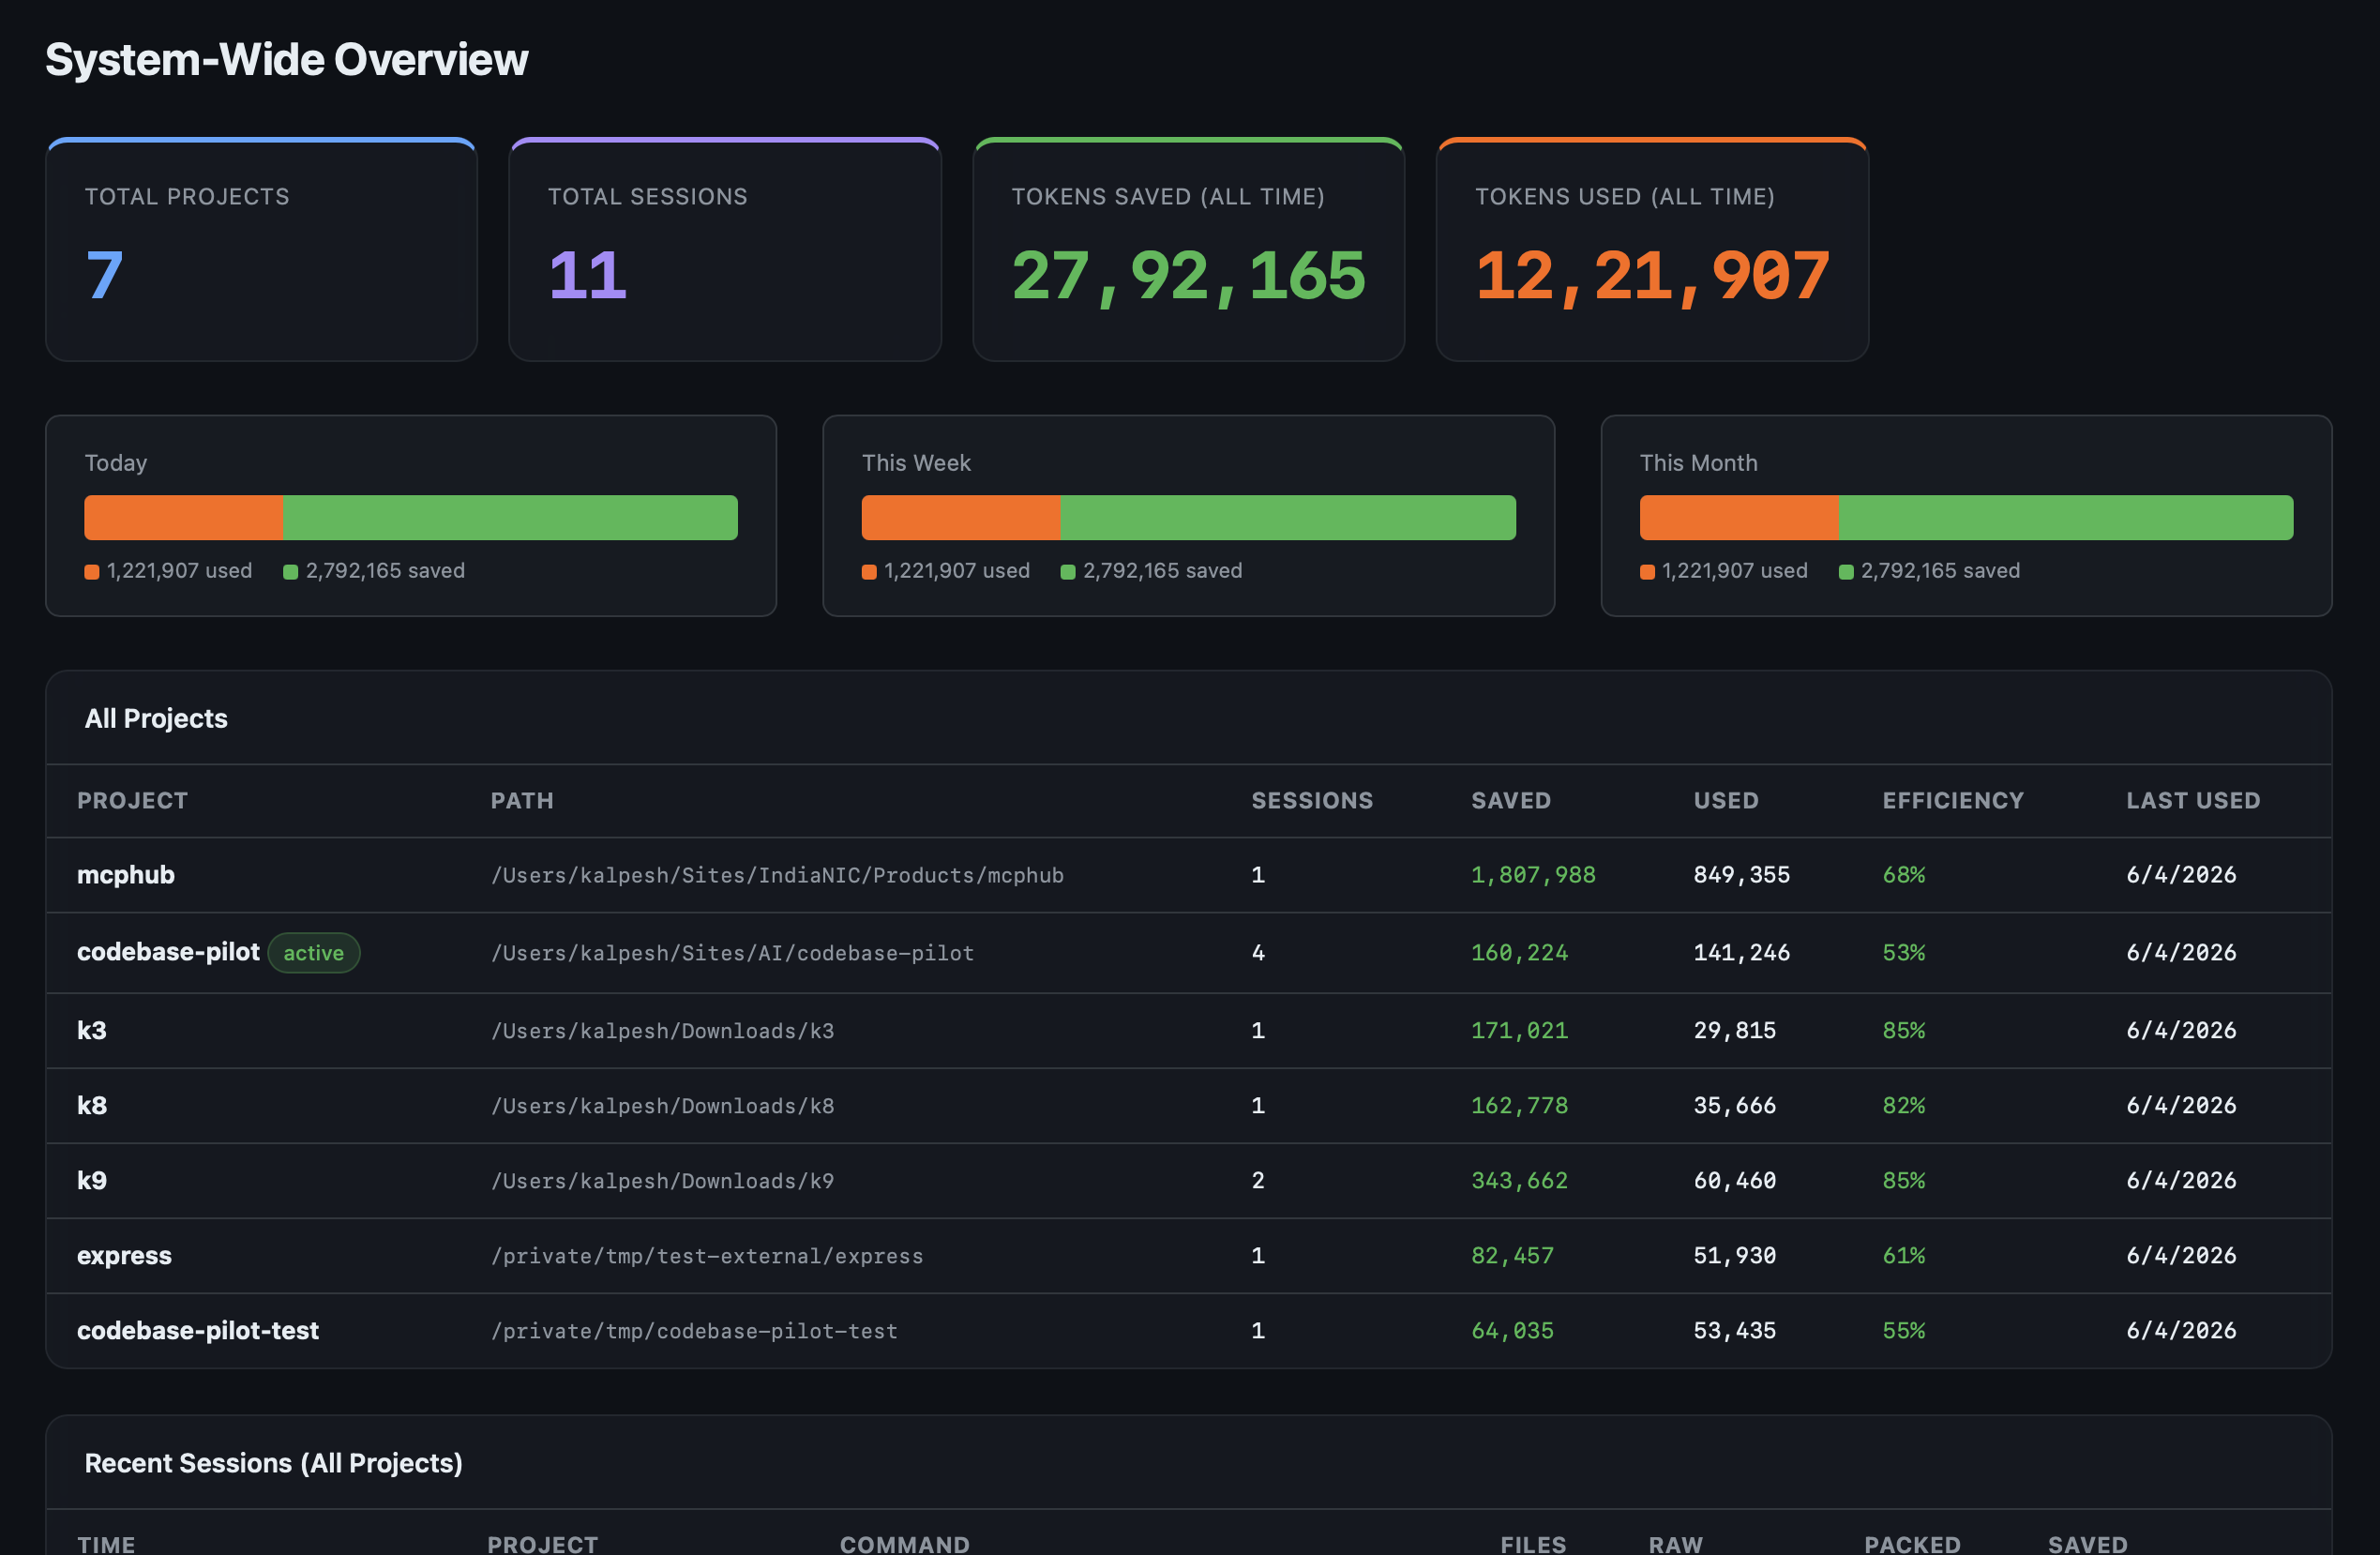Click the Command column header in Recent Sessions
This screenshot has height=1555, width=2380.
[904, 1544]
